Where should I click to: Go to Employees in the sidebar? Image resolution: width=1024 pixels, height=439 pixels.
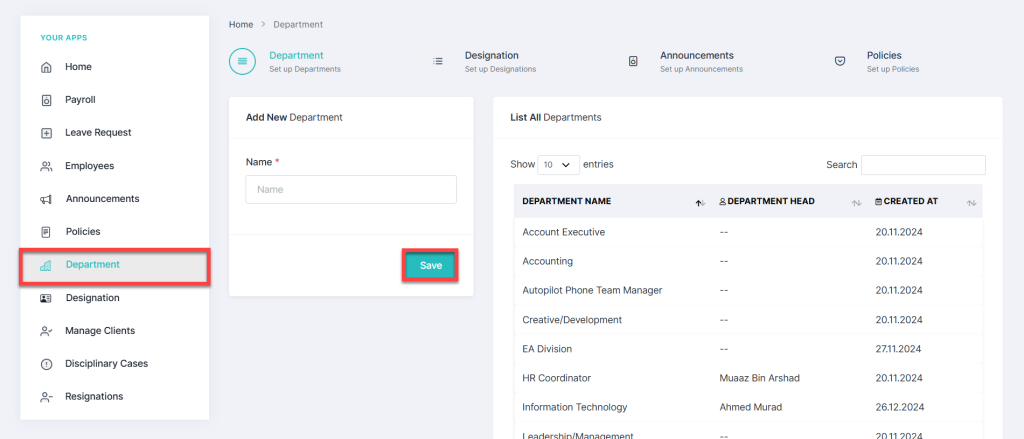(89, 166)
